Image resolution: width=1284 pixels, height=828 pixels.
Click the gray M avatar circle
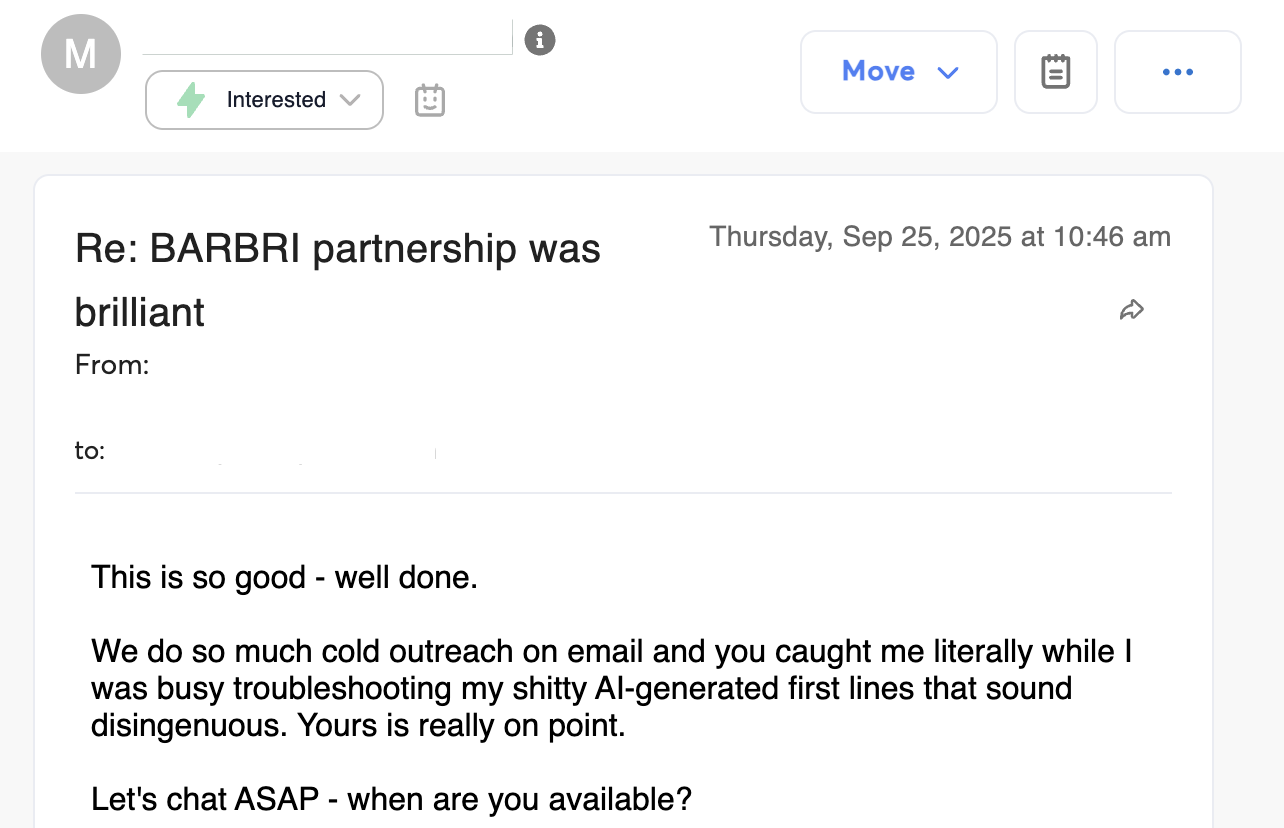coord(80,54)
